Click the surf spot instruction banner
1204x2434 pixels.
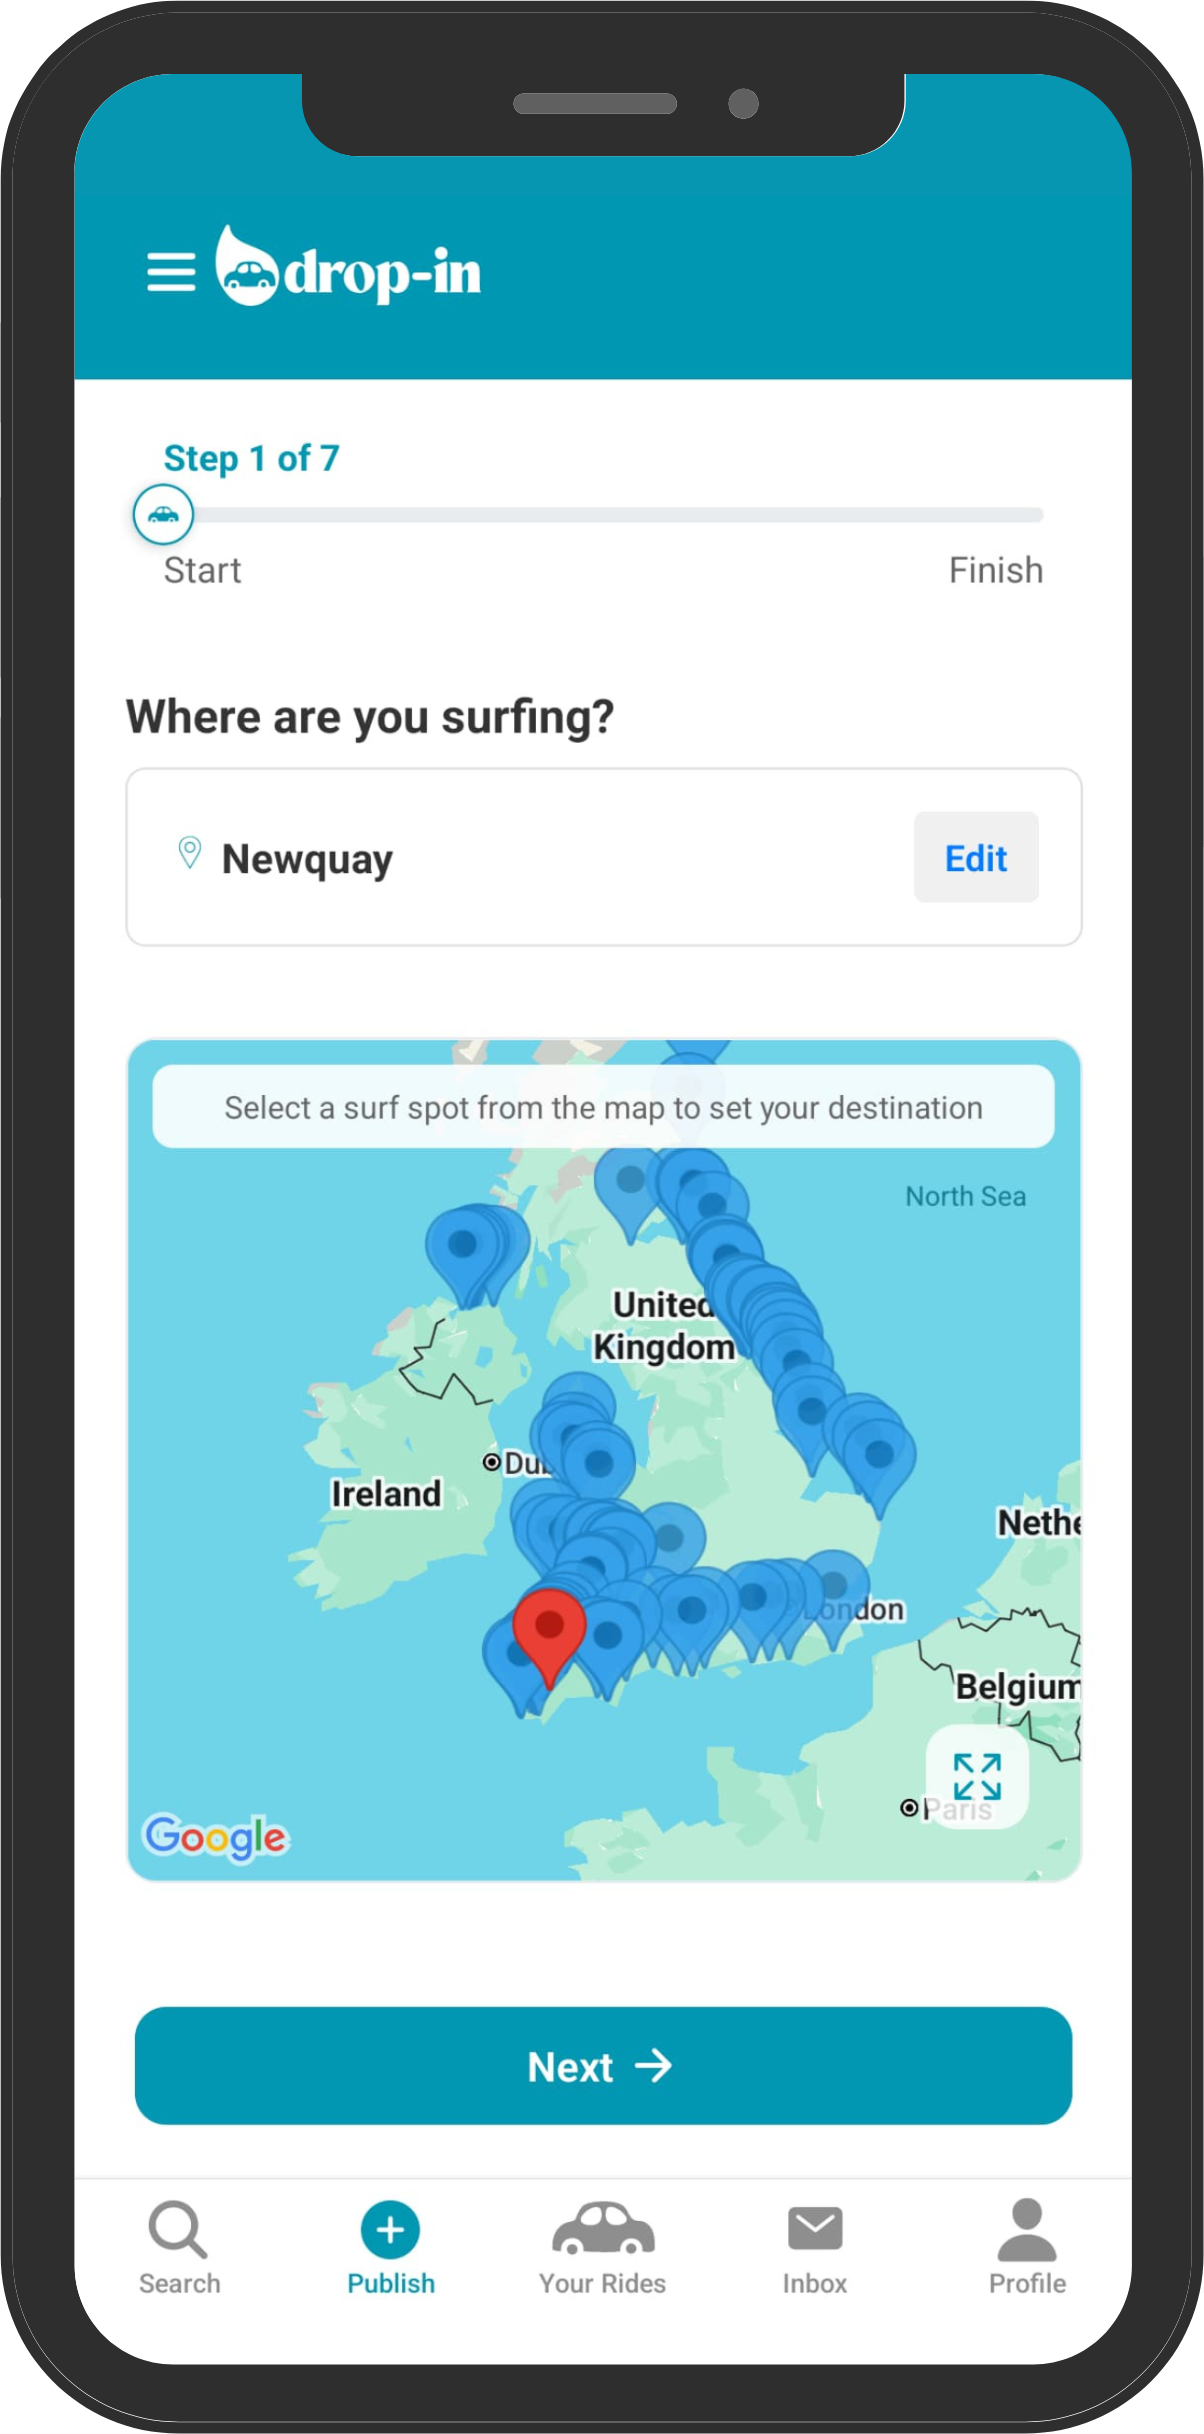click(x=603, y=1107)
